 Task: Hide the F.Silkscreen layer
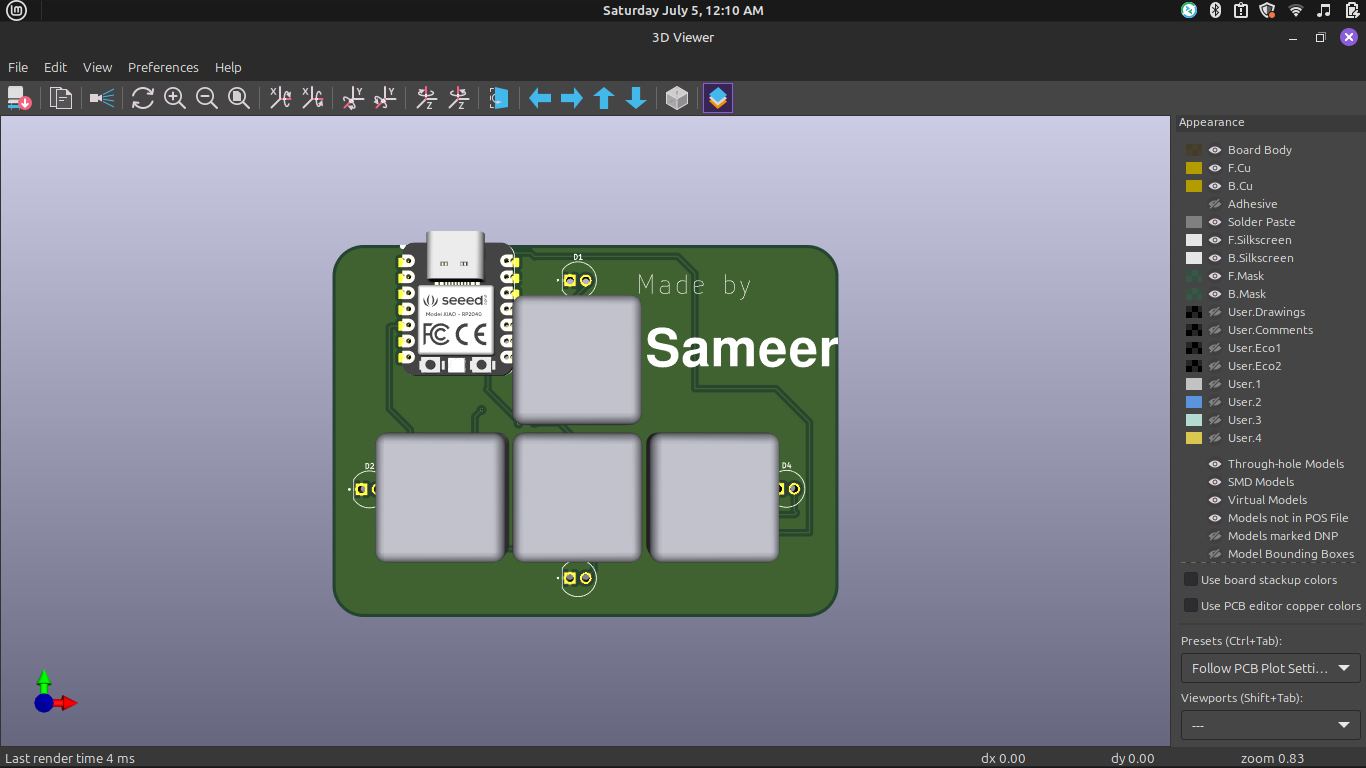[x=1215, y=240]
